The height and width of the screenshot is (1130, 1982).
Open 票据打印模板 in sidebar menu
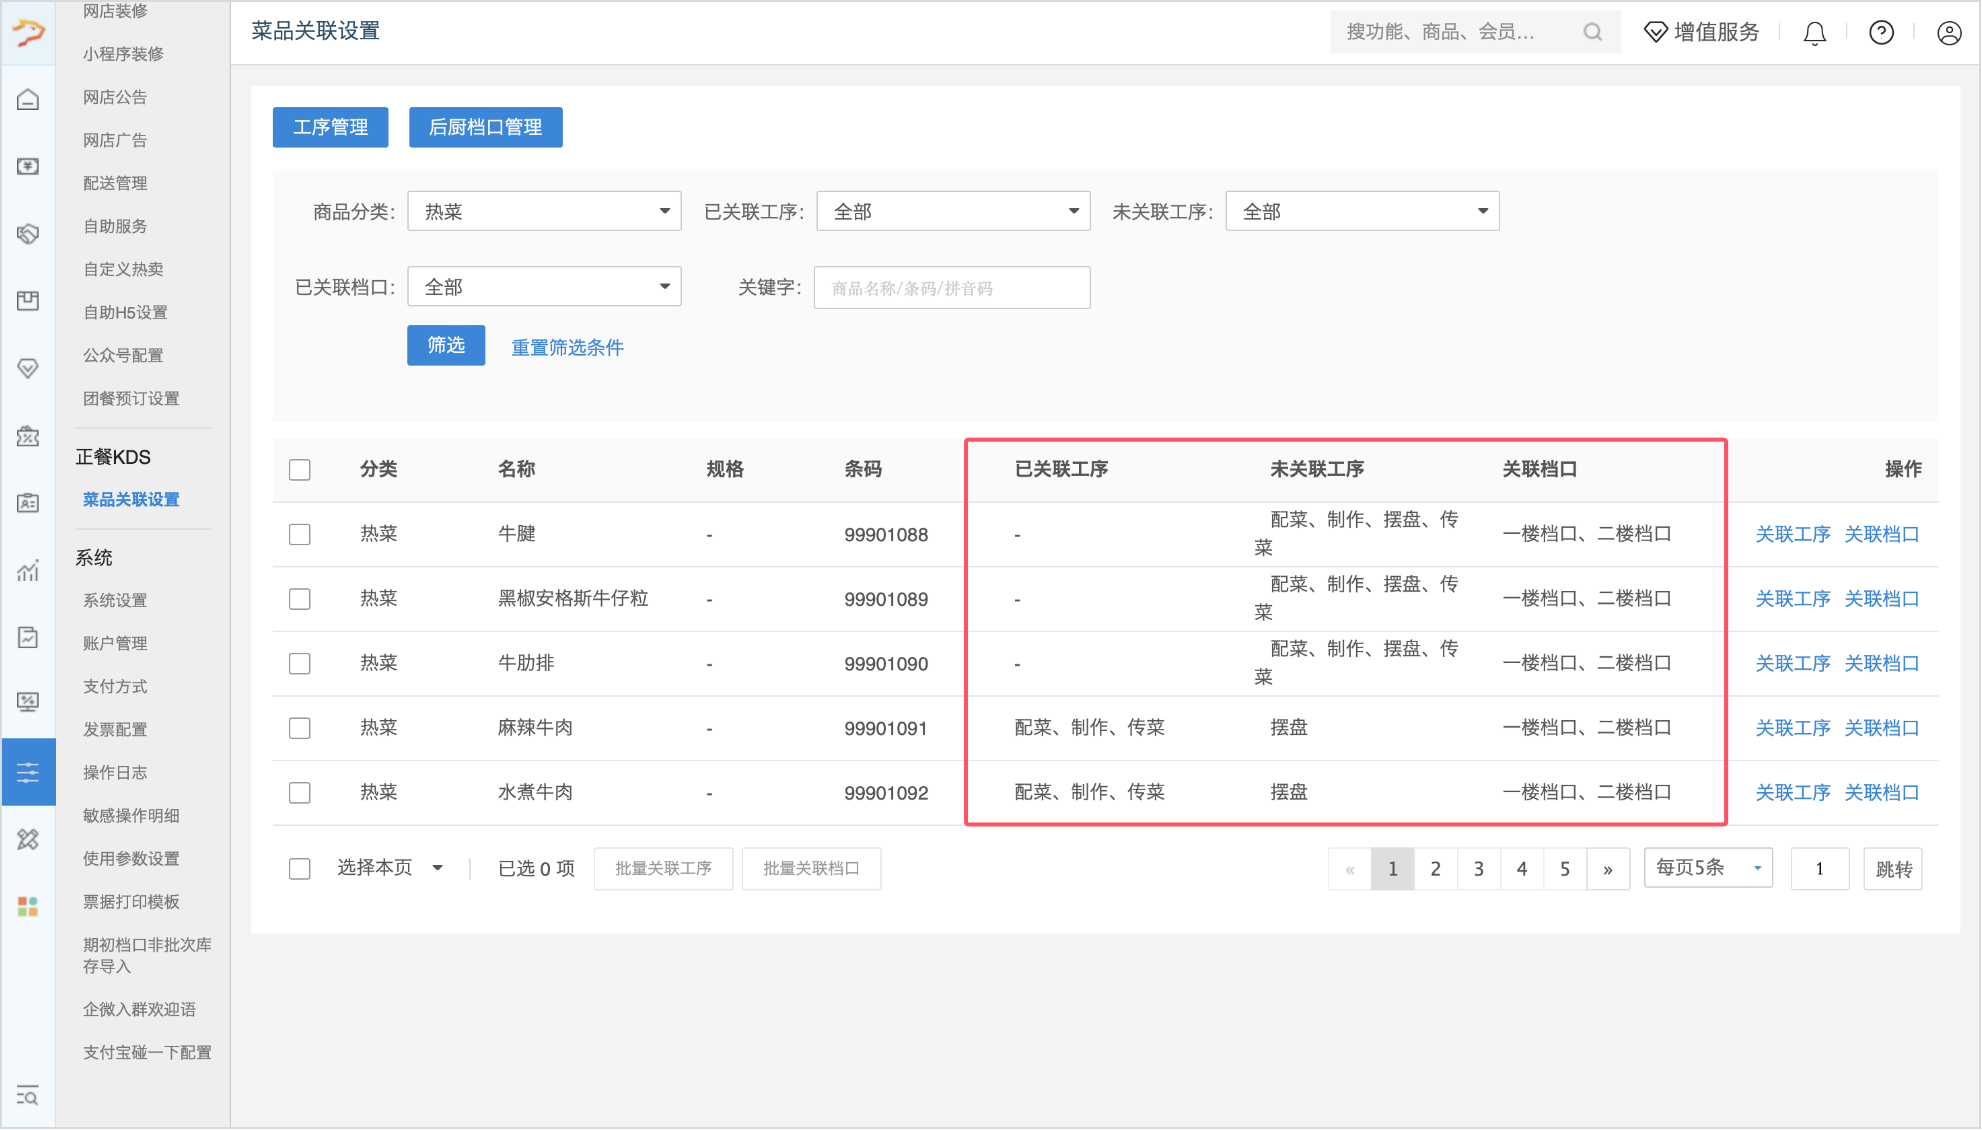(131, 901)
